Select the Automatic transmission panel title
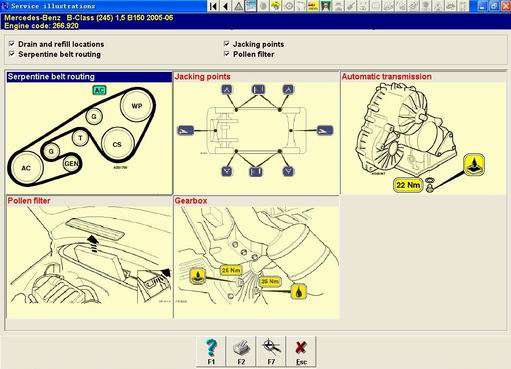 click(x=387, y=77)
